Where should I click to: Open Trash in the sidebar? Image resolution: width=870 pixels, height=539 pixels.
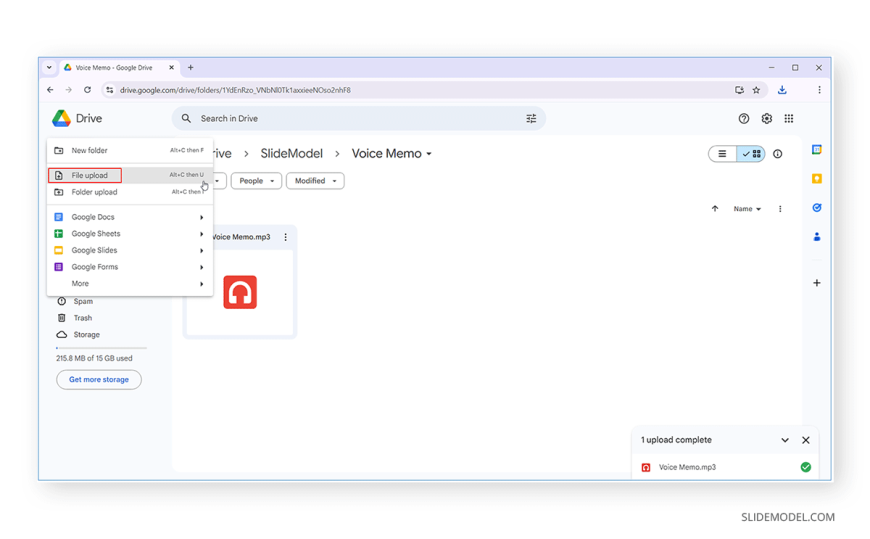click(83, 318)
